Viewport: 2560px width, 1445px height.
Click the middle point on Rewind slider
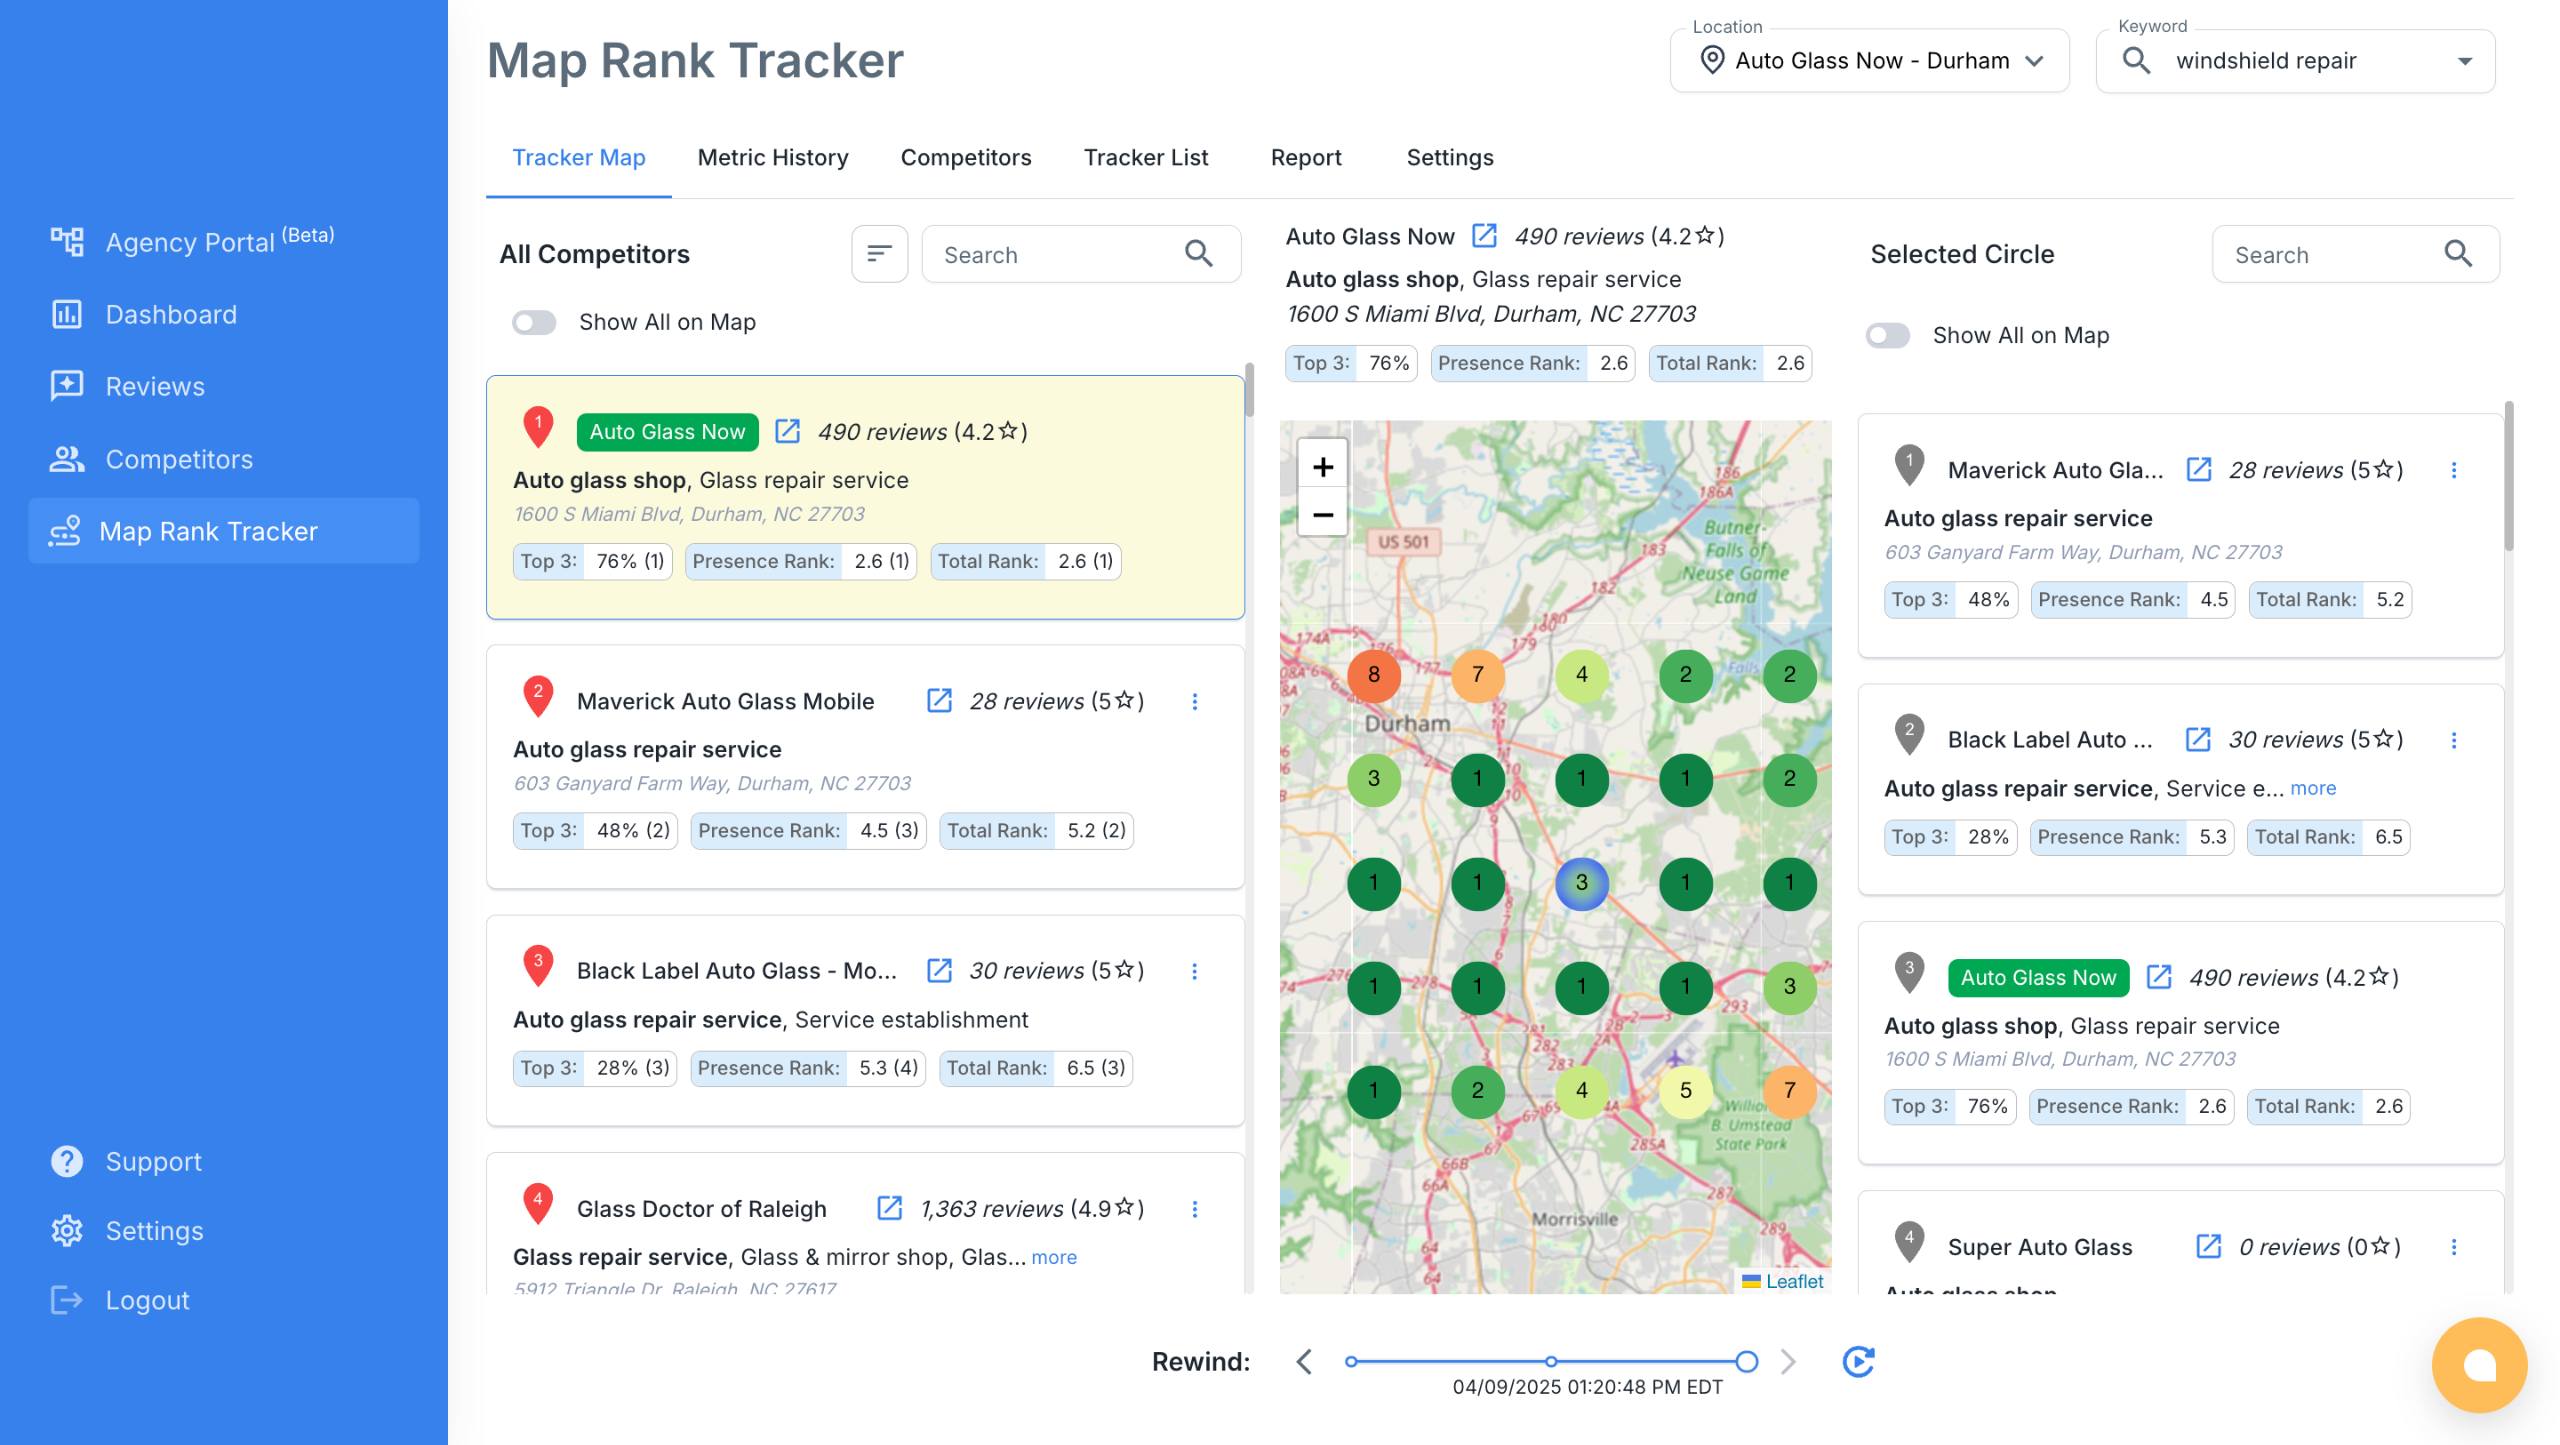coord(1550,1361)
